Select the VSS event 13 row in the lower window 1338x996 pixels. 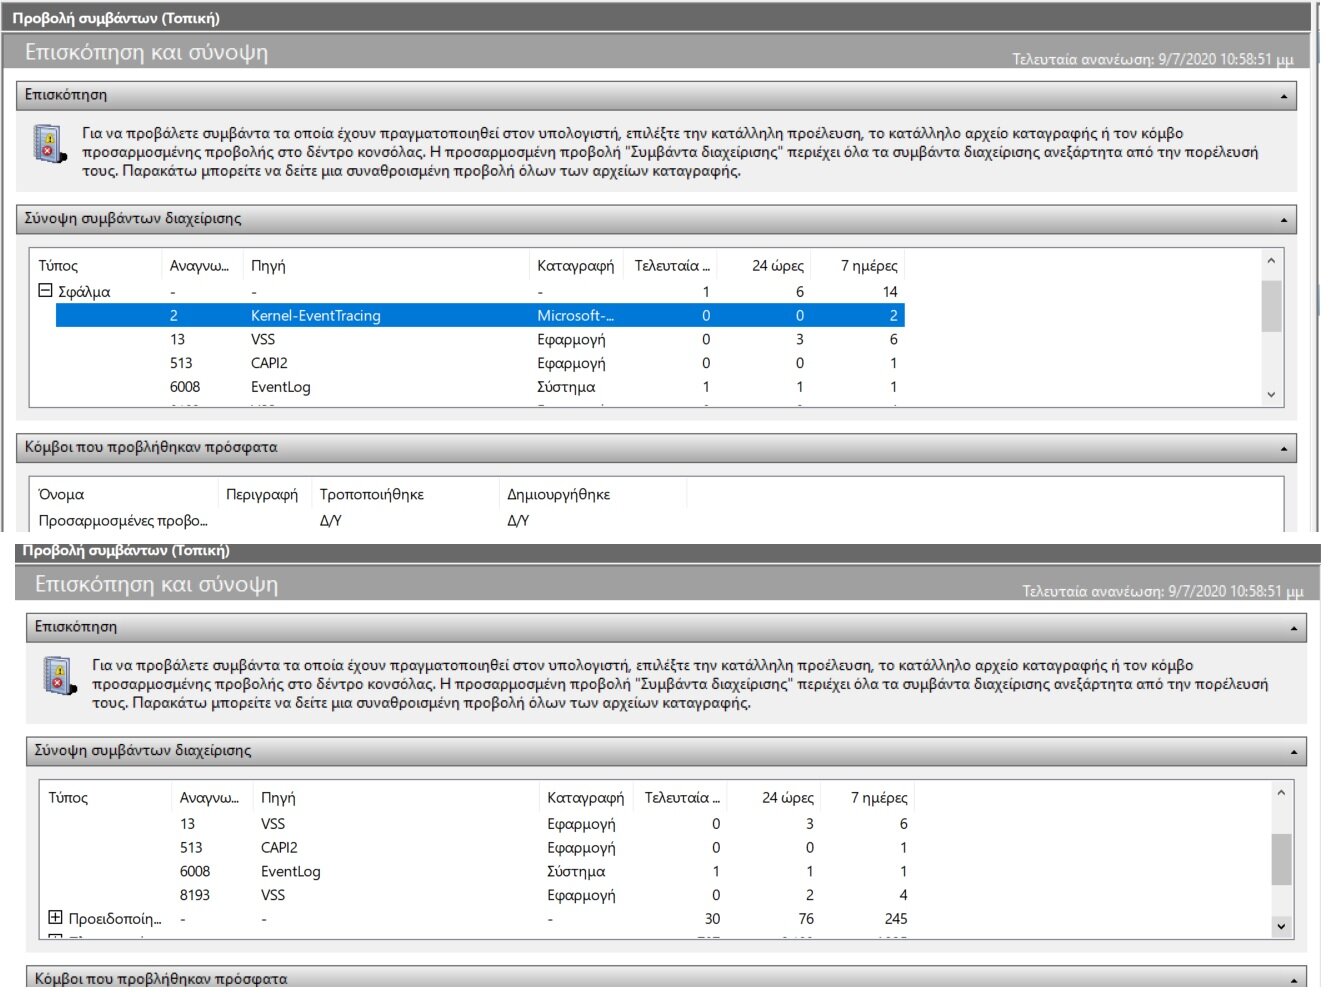(490, 824)
